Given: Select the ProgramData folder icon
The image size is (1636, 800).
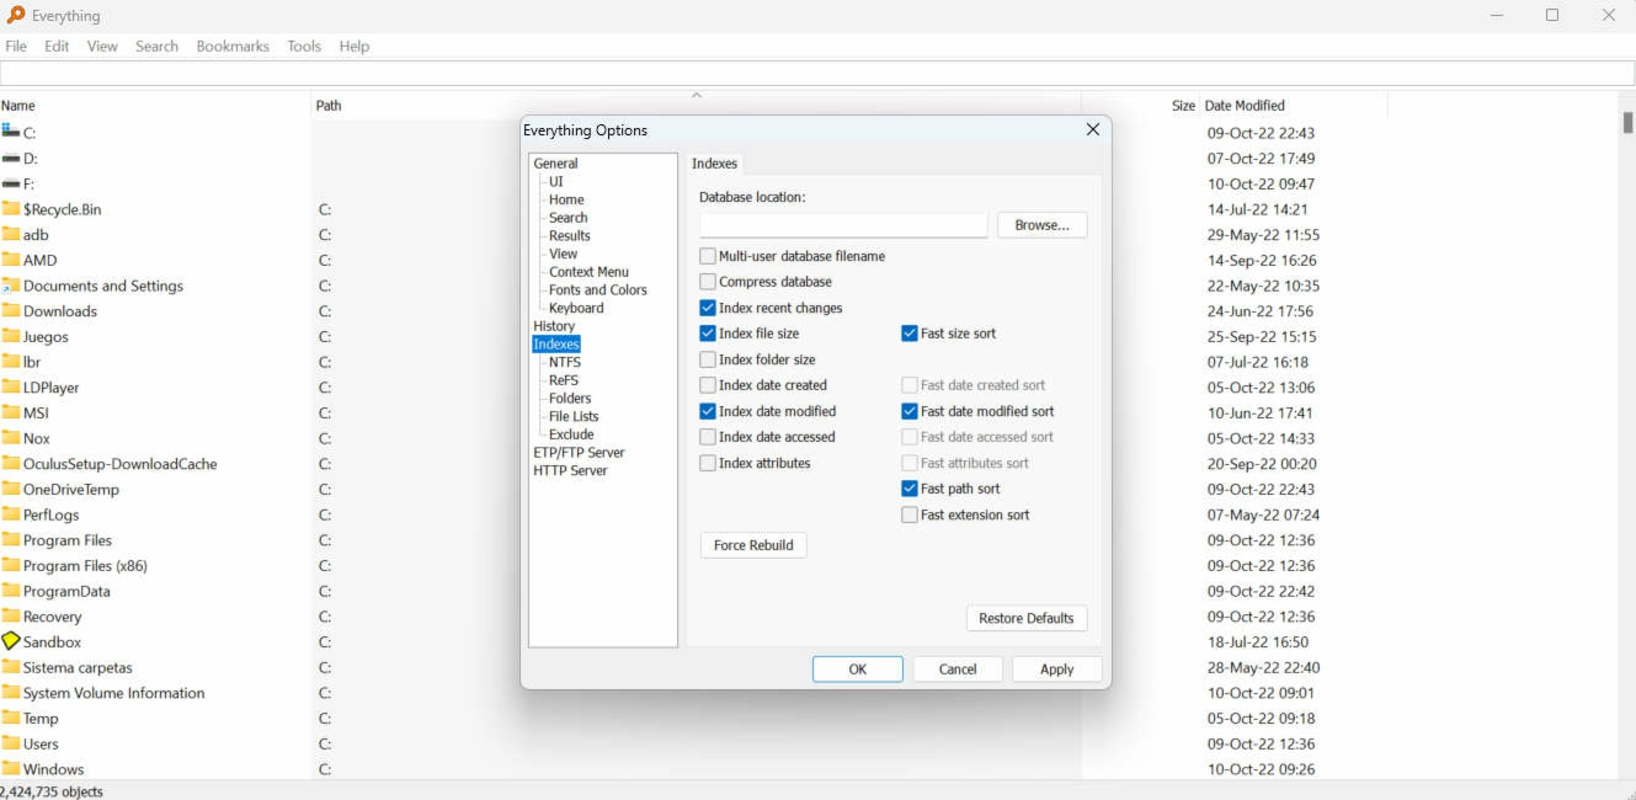Looking at the screenshot, I should pyautogui.click(x=11, y=590).
